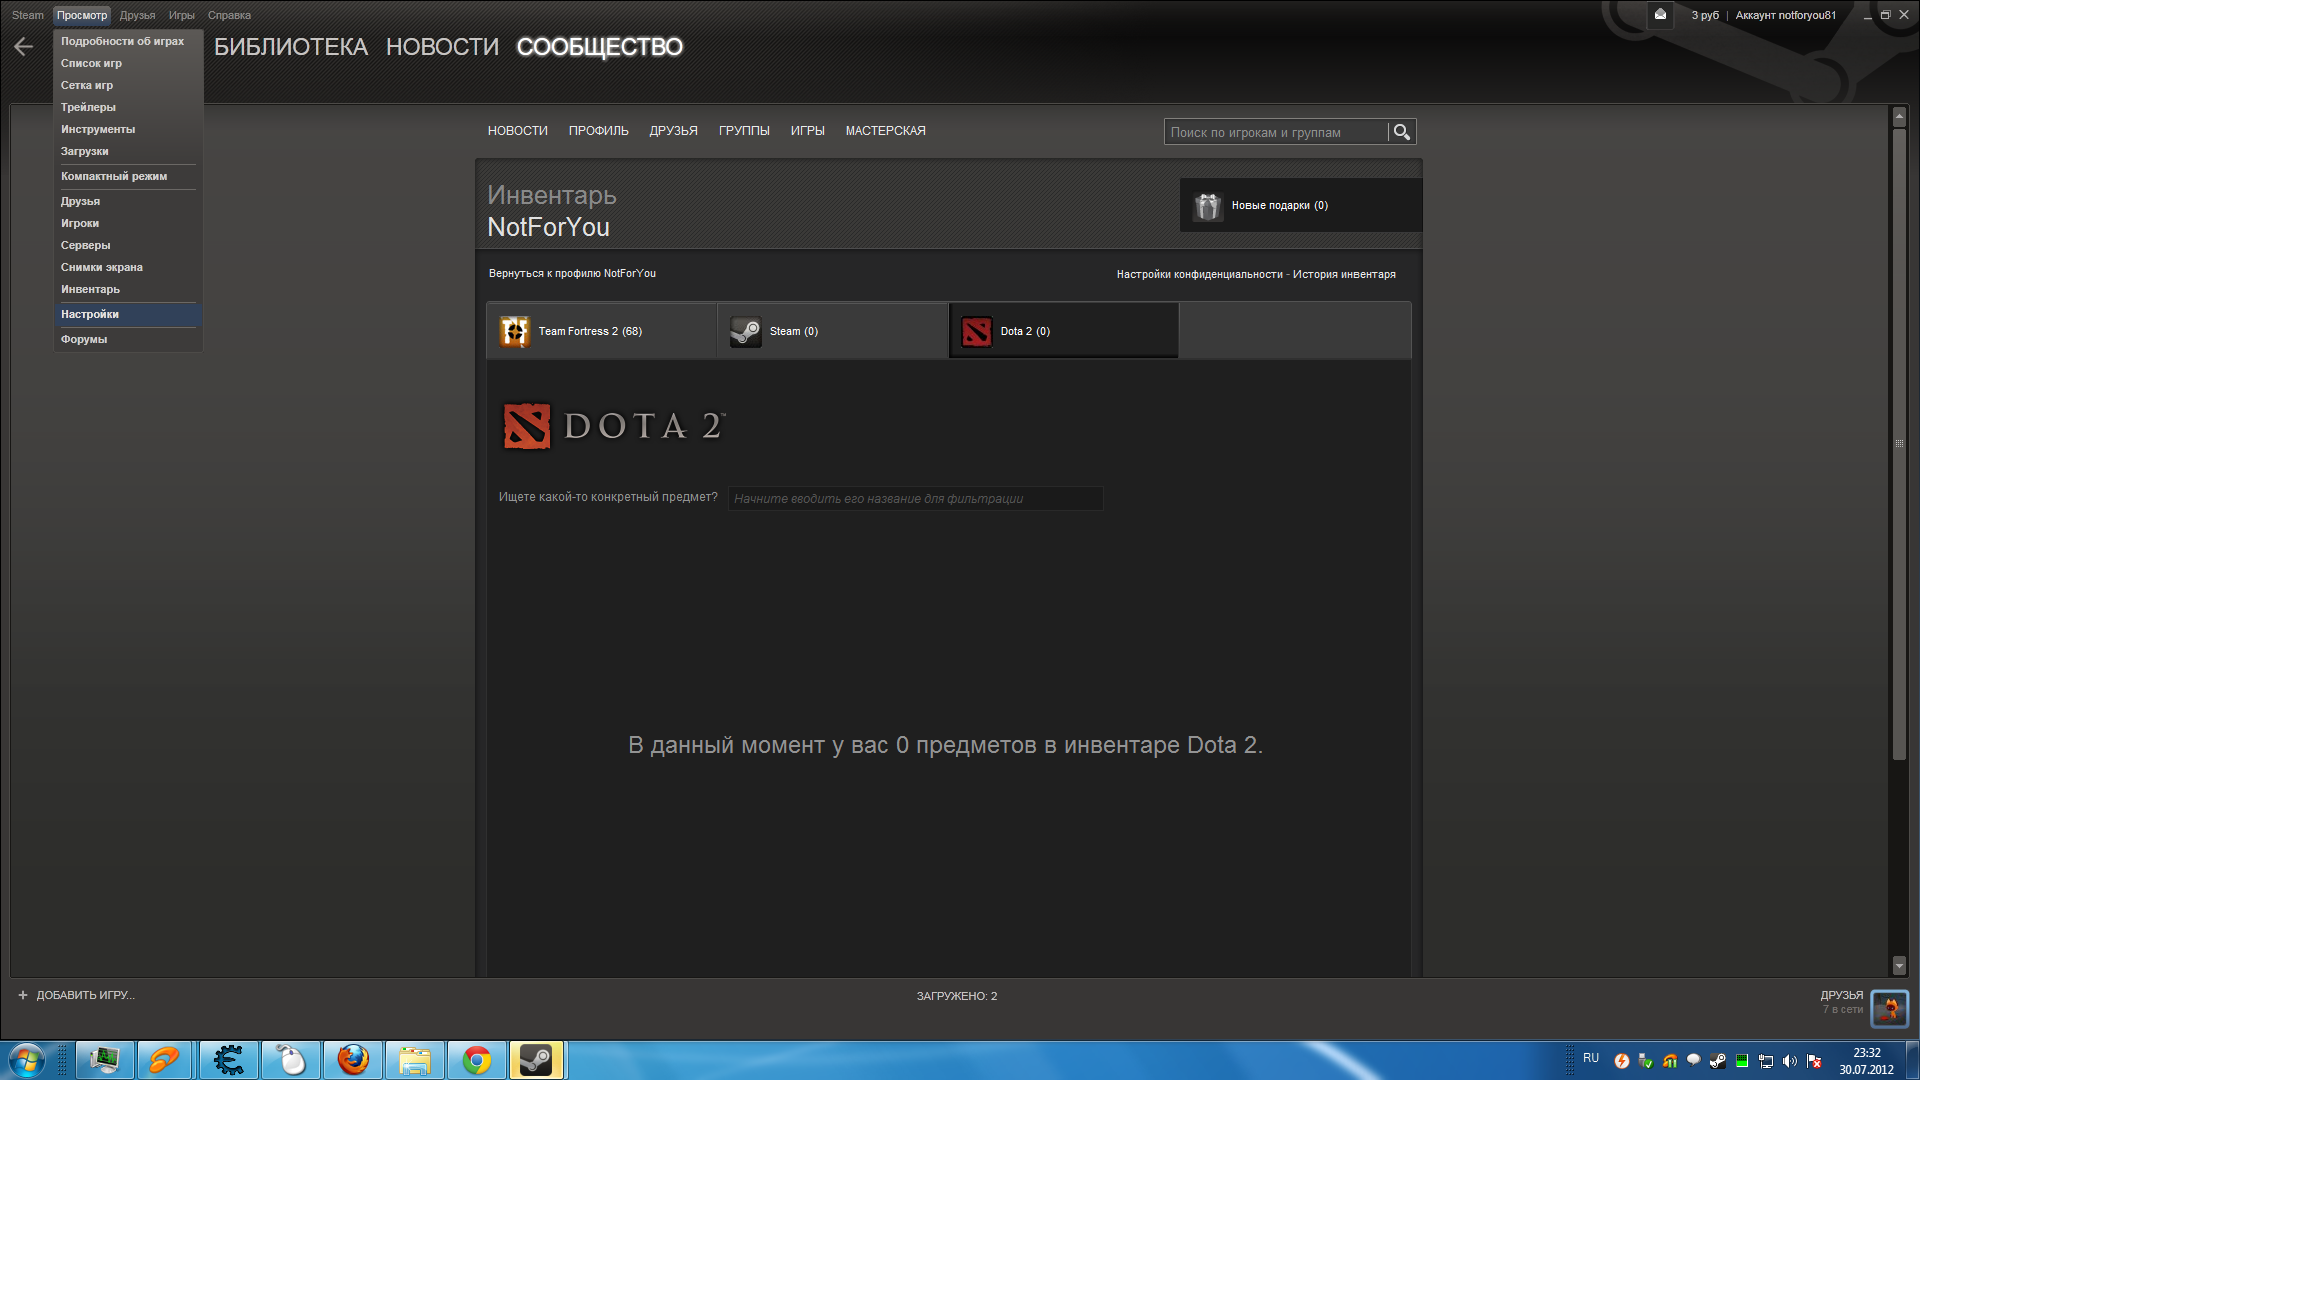Viewport: 2304px width, 1296px height.
Task: Open the Task Manager taskbar icon
Action: [105, 1060]
